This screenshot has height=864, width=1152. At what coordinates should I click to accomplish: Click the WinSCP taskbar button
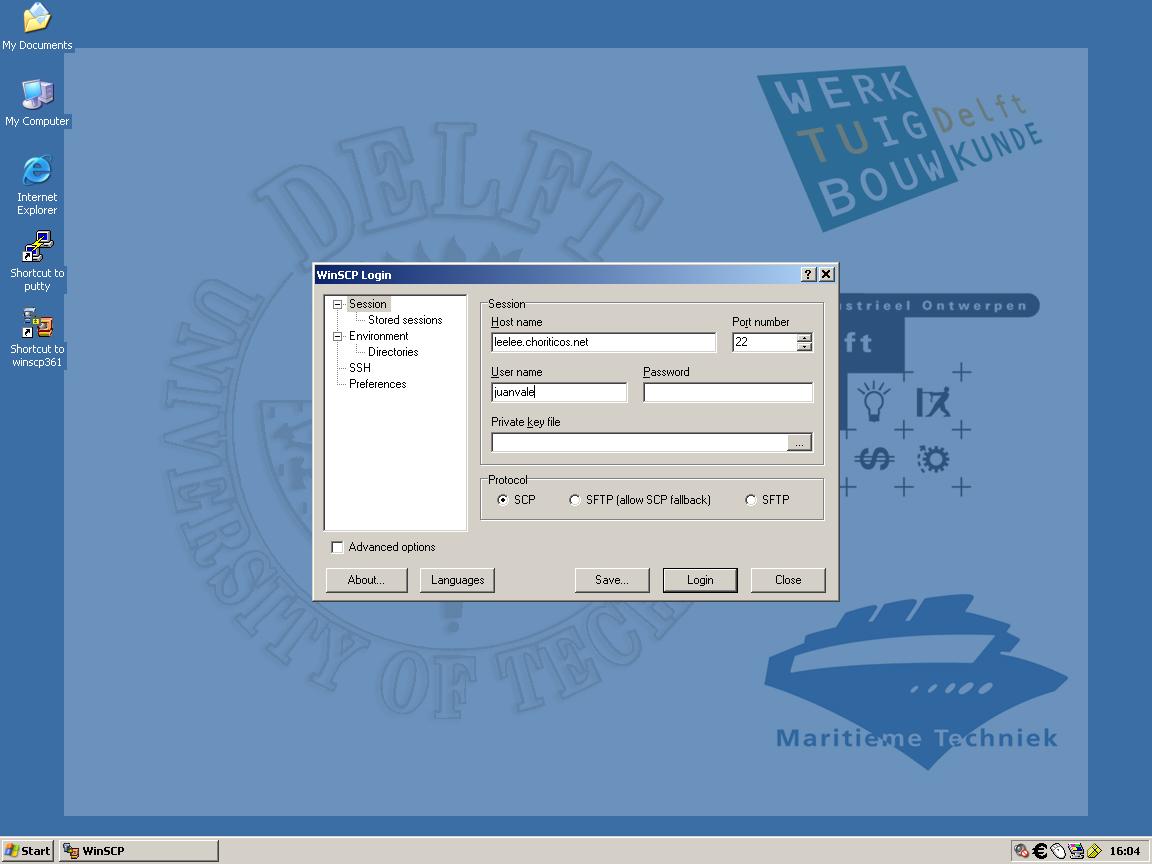139,851
